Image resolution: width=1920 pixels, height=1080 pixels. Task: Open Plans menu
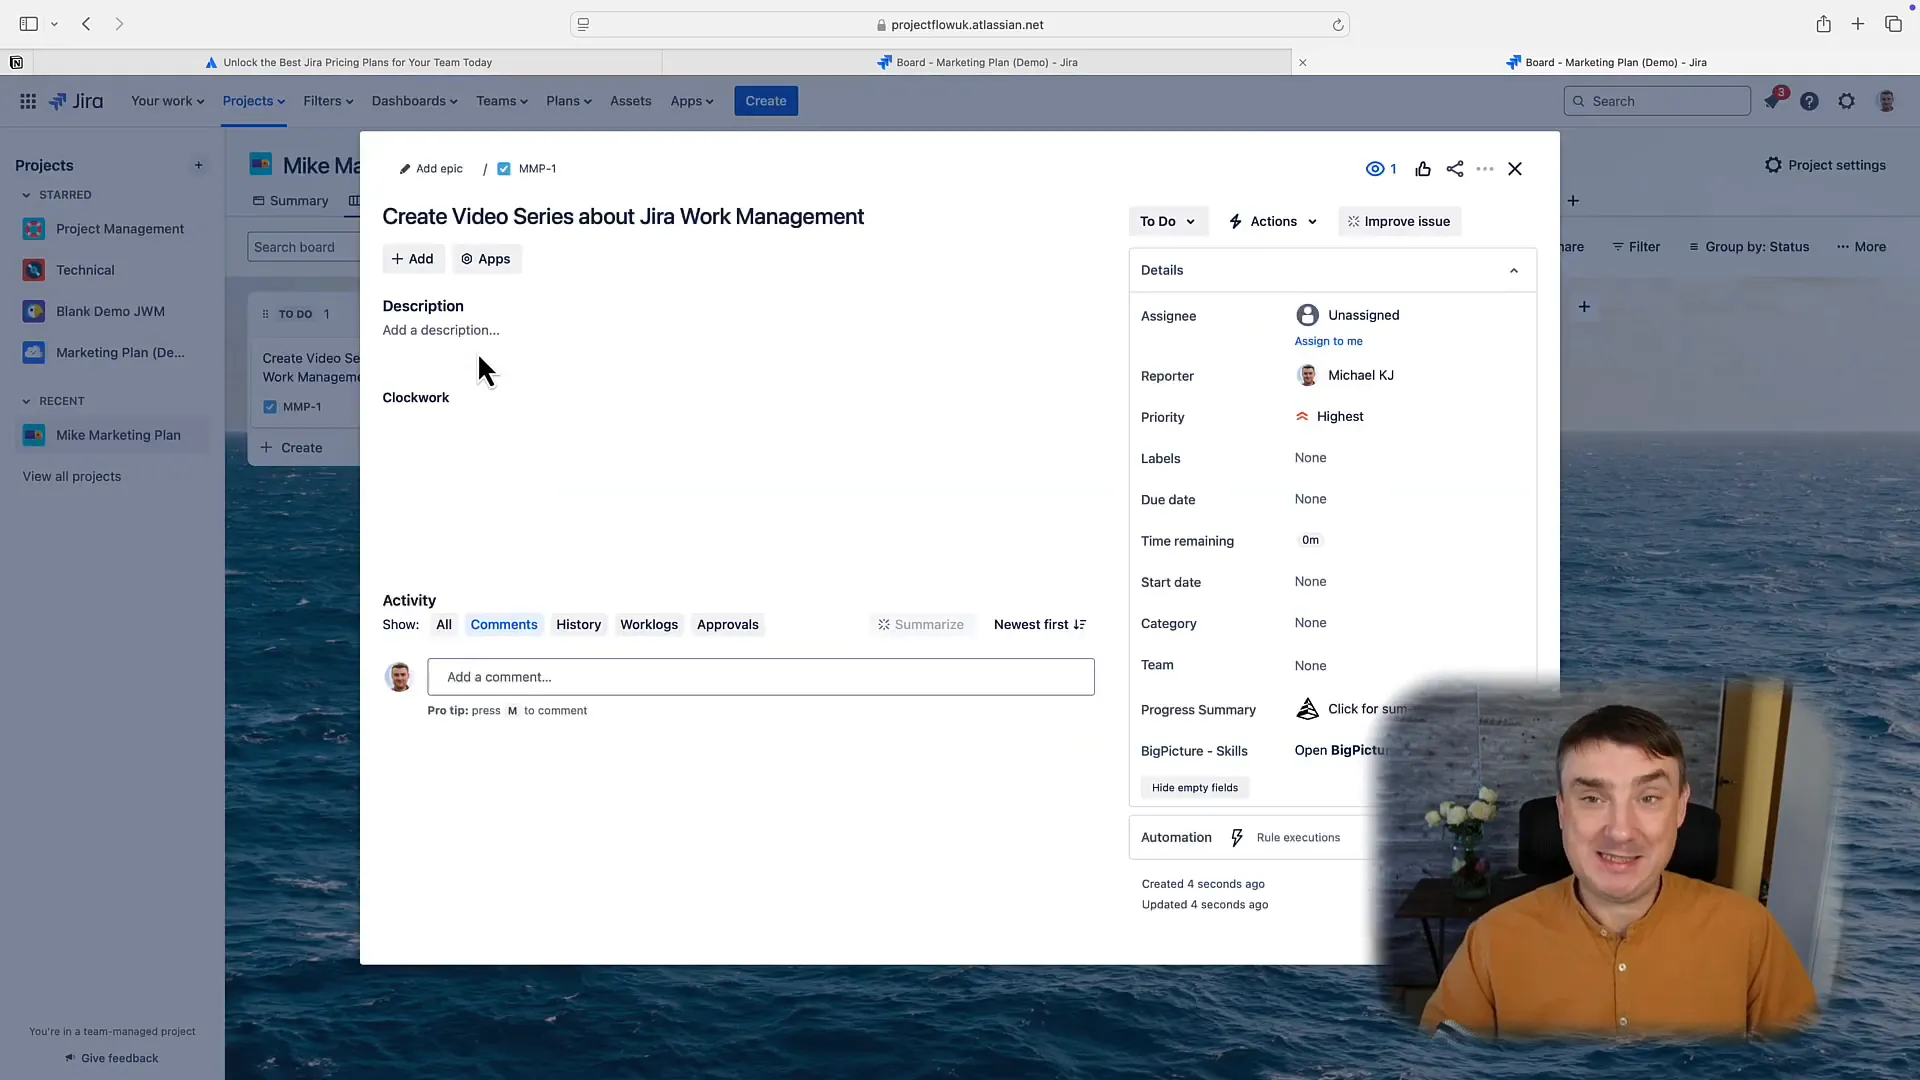click(569, 101)
